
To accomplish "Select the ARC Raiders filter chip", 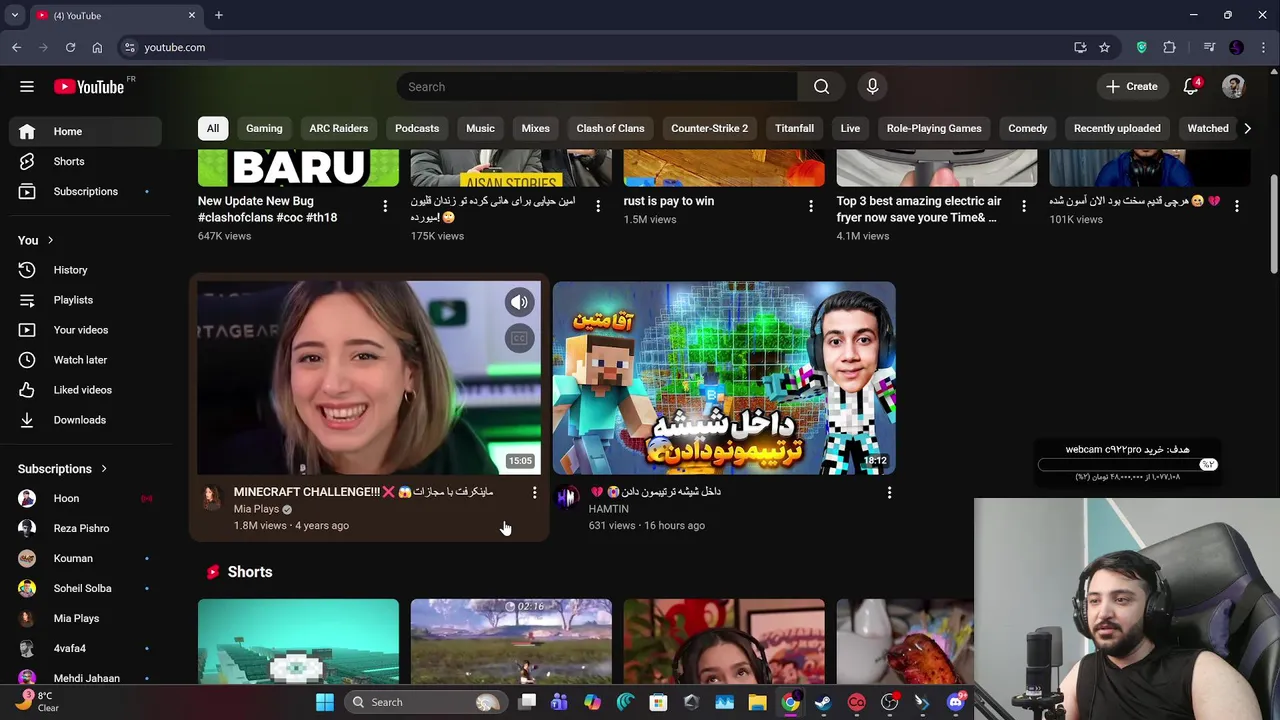I will point(339,128).
